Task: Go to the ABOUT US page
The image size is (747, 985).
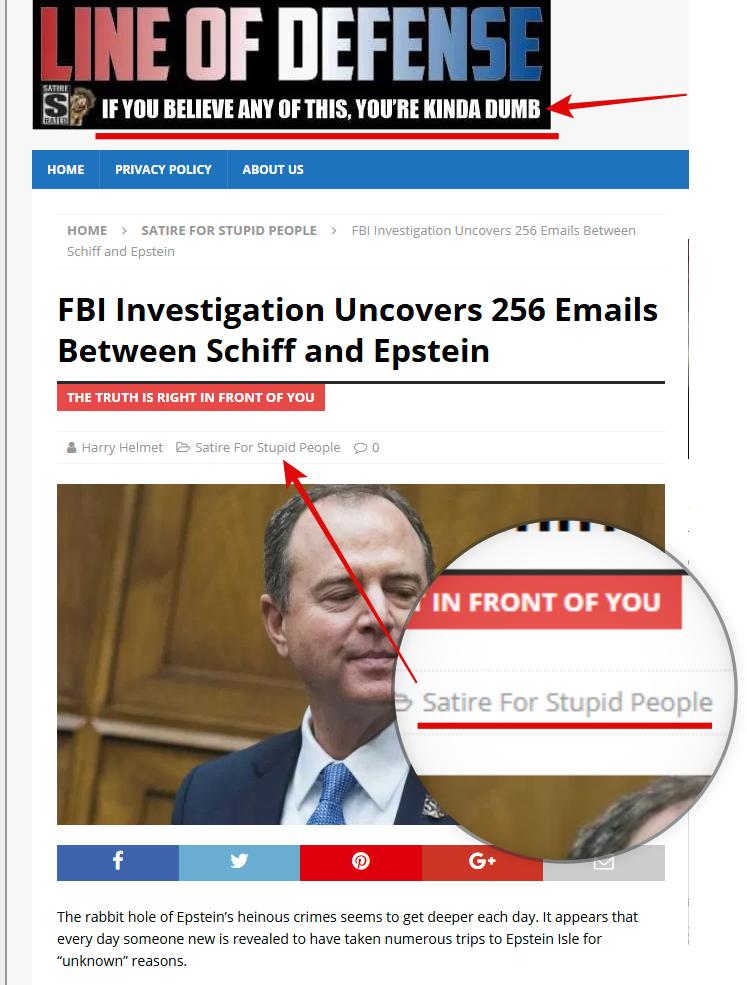Action: (x=273, y=170)
